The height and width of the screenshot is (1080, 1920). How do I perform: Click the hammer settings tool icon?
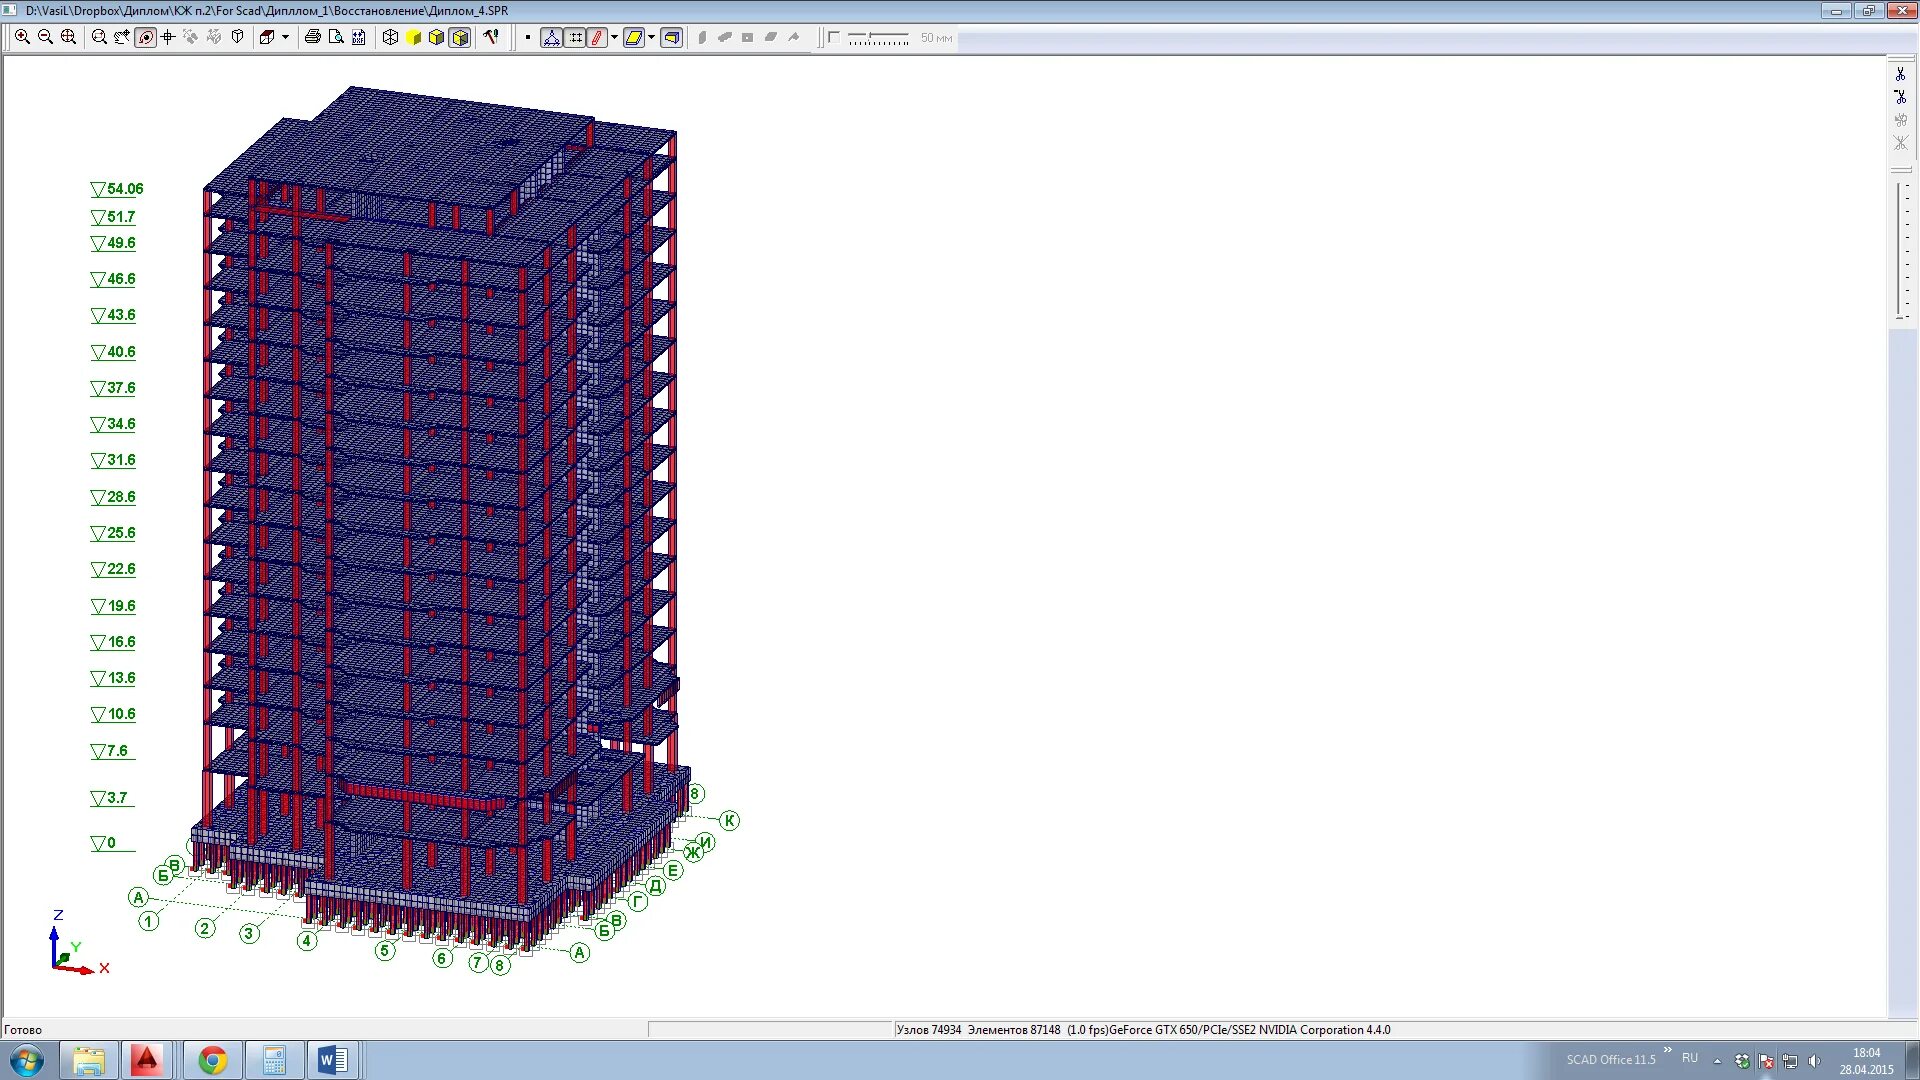[491, 37]
